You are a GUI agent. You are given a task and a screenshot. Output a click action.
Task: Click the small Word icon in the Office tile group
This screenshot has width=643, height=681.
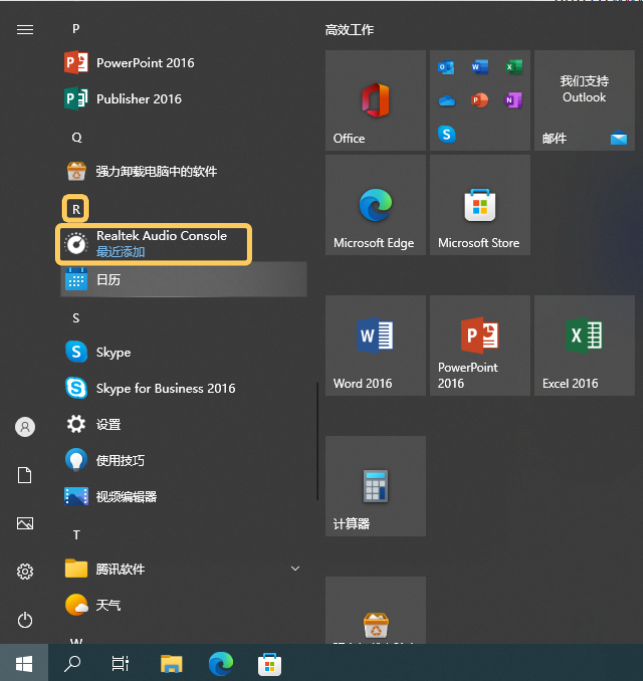[x=480, y=67]
